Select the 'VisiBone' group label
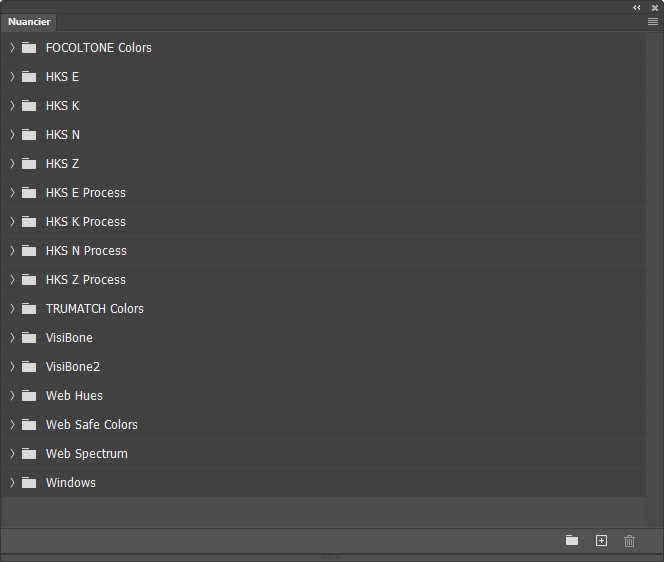 69,338
